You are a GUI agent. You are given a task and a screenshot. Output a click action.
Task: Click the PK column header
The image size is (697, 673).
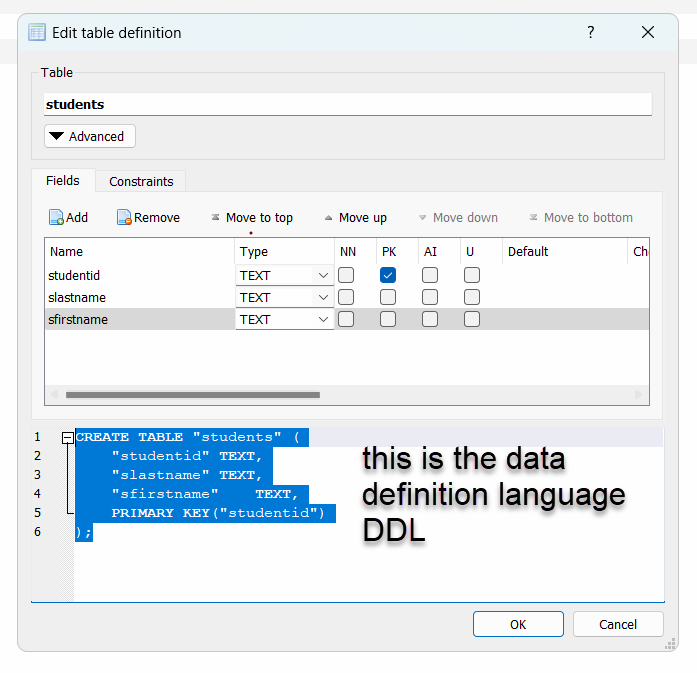coord(397,252)
